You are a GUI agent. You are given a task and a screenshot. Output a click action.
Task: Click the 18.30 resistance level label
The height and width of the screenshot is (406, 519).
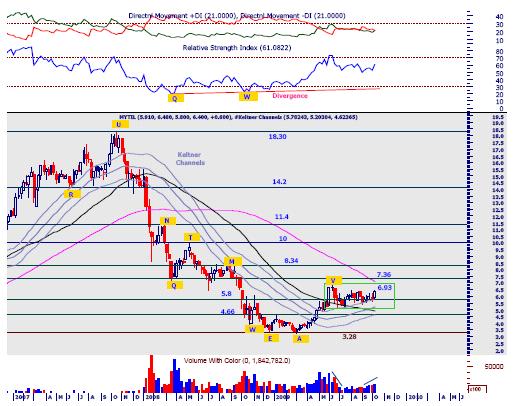click(277, 137)
